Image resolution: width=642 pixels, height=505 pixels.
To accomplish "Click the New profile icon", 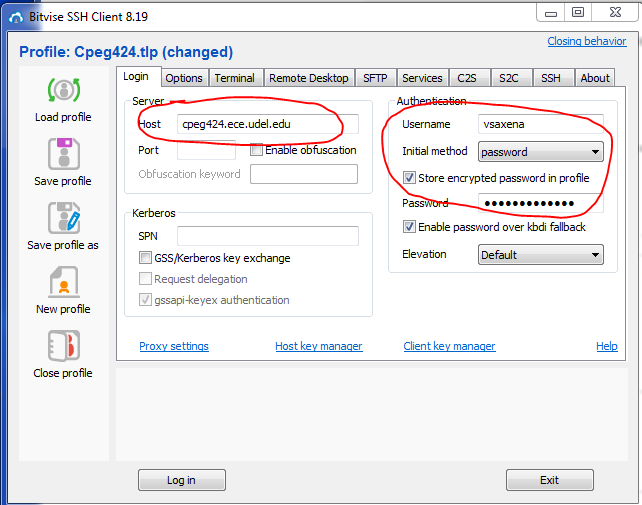I will (x=64, y=282).
